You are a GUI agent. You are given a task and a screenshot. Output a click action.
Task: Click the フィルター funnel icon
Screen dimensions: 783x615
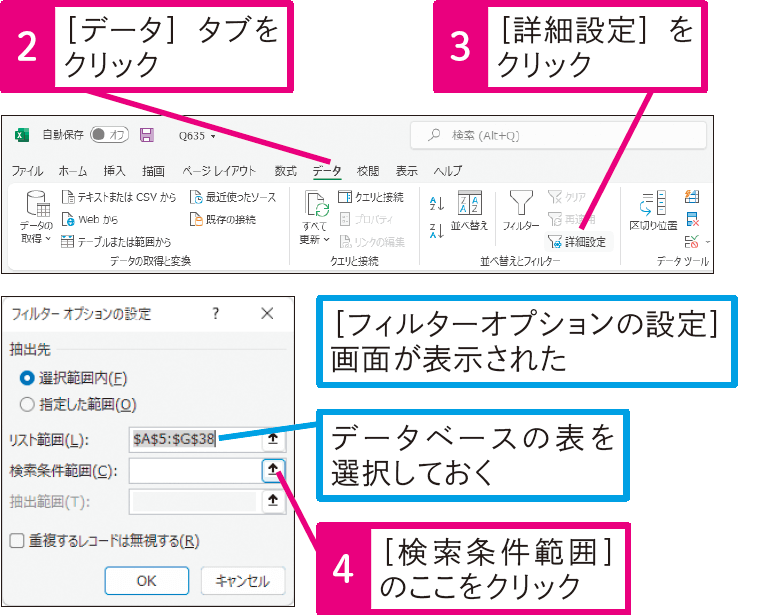point(521,204)
